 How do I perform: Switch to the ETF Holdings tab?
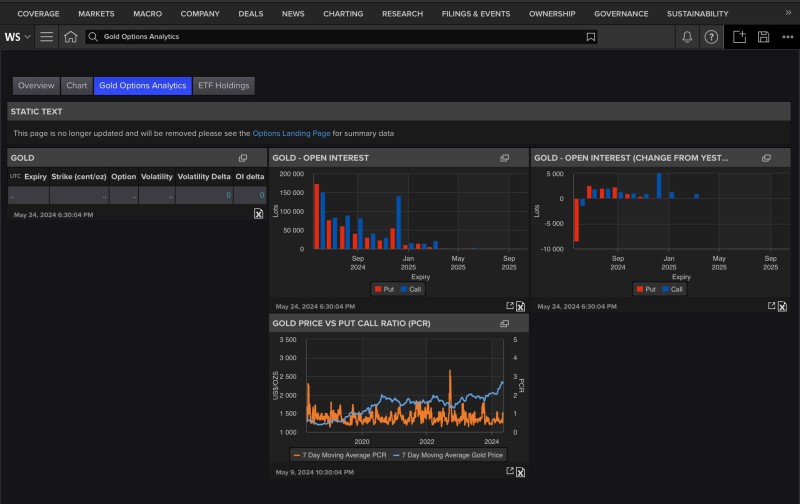(223, 86)
